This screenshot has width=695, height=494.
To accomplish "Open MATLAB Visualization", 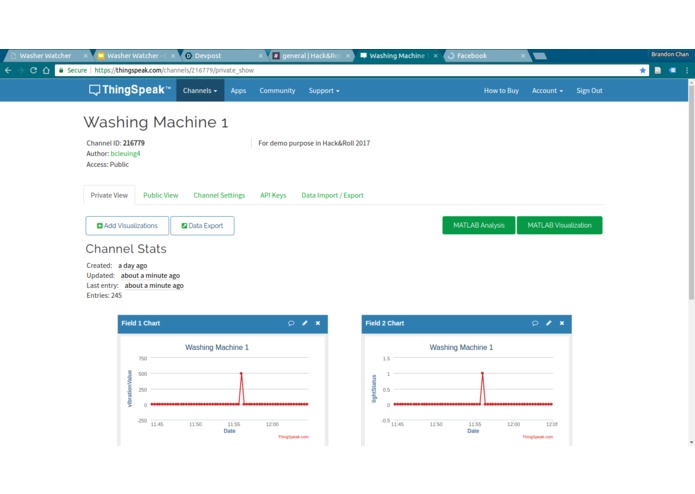I will point(559,225).
